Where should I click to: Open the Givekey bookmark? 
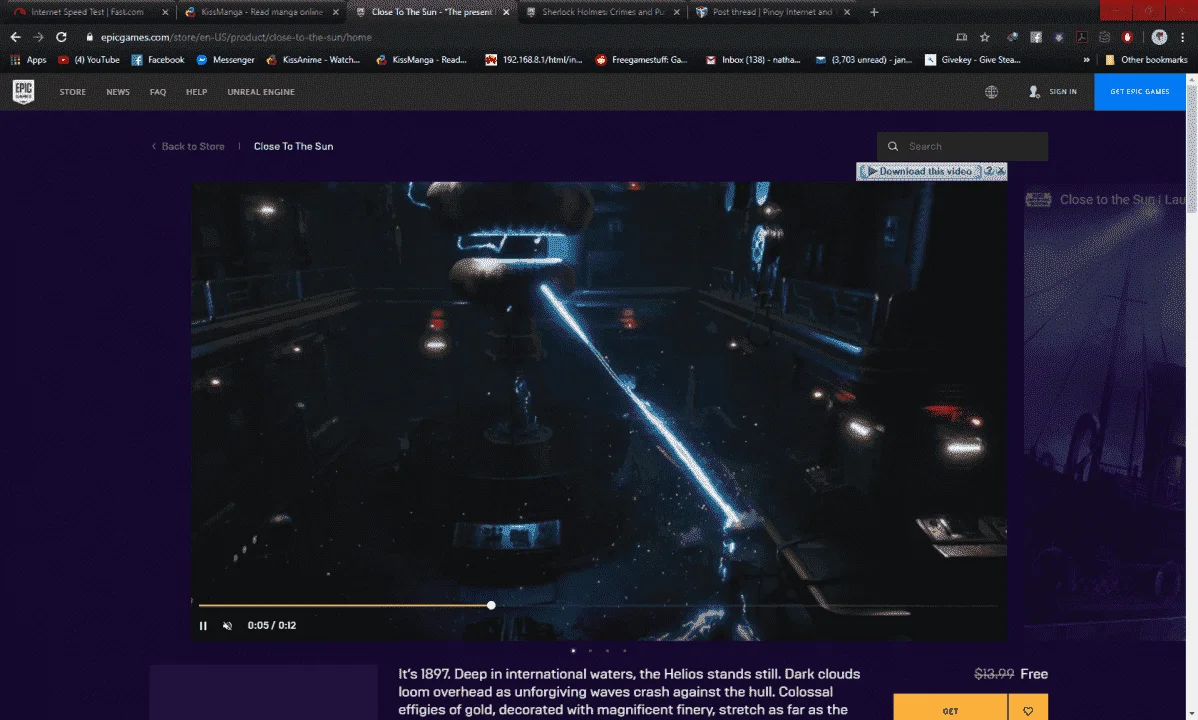tap(972, 60)
